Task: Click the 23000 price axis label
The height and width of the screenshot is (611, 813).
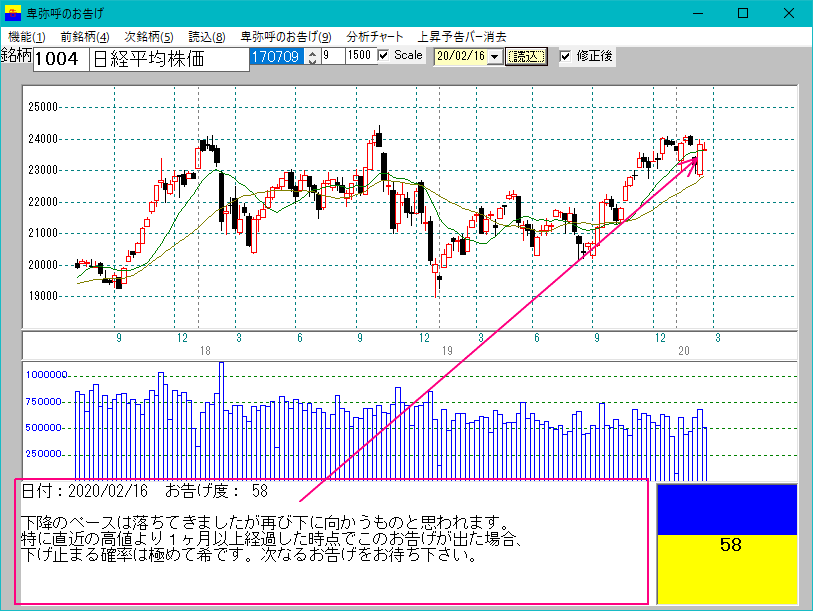Action: click(x=43, y=170)
